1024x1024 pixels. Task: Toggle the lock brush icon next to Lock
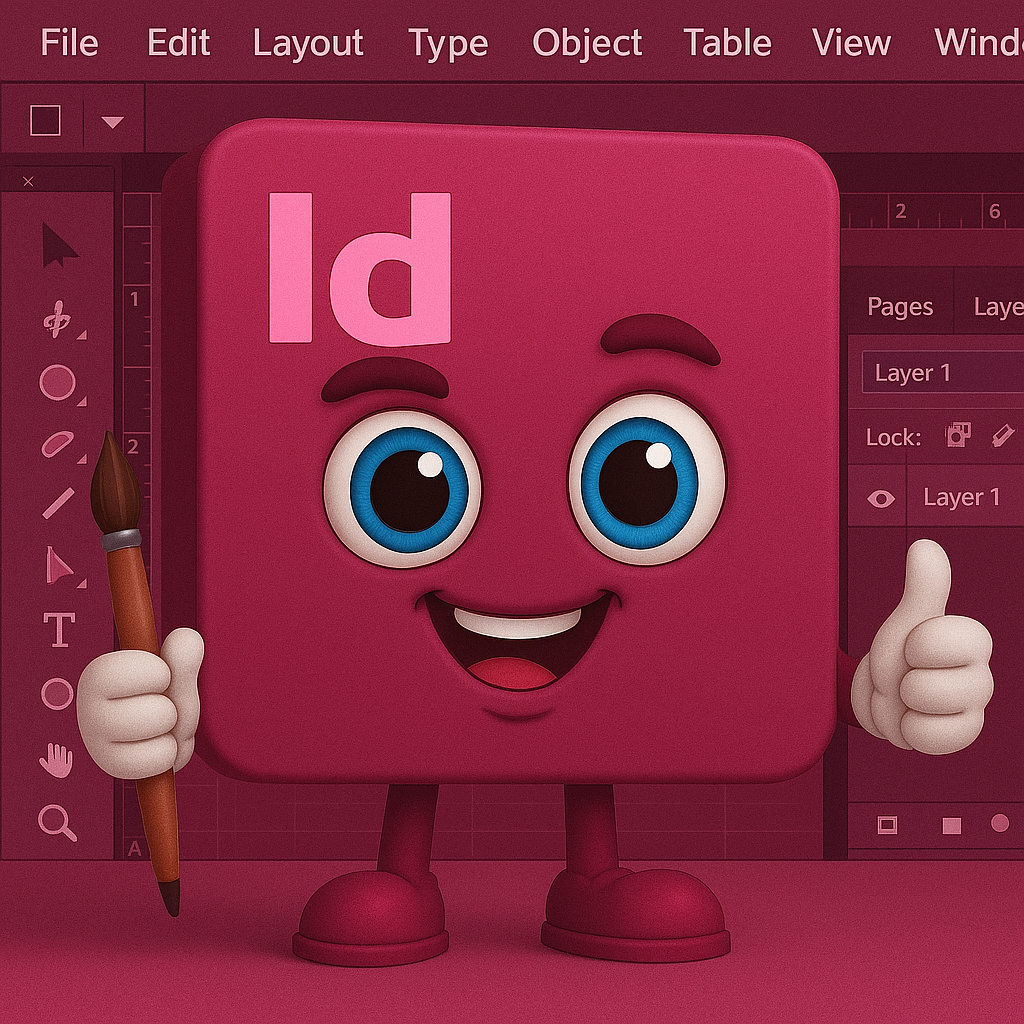1002,435
